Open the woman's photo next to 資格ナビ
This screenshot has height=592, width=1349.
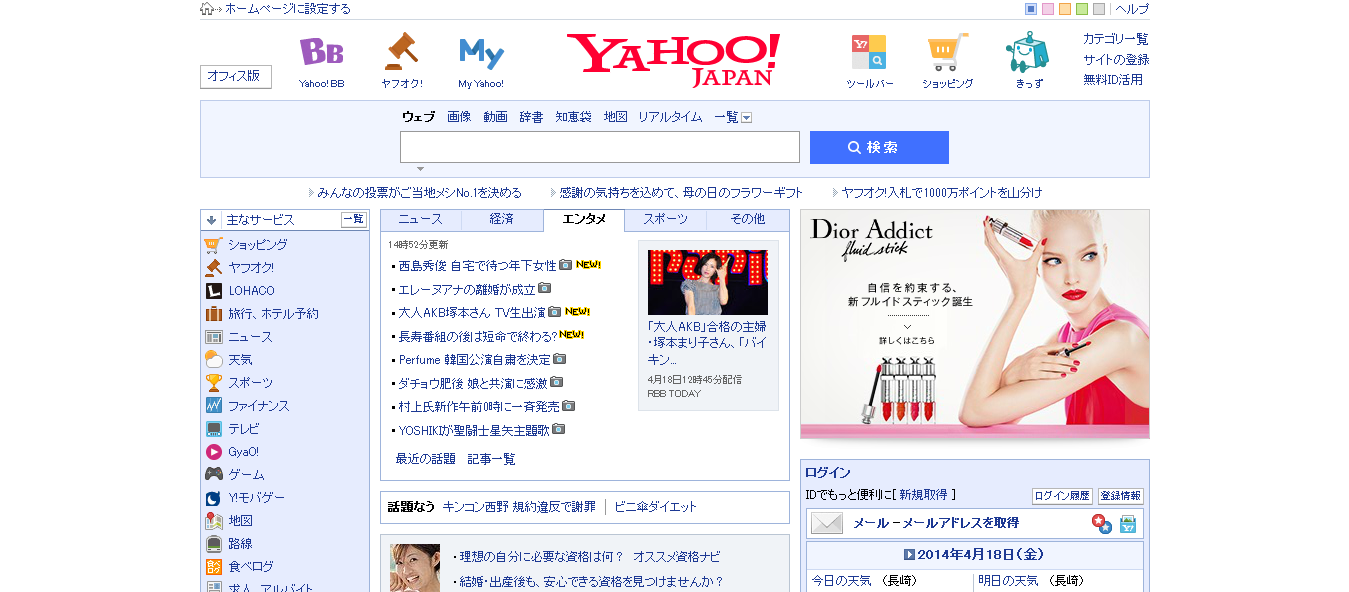(x=415, y=568)
